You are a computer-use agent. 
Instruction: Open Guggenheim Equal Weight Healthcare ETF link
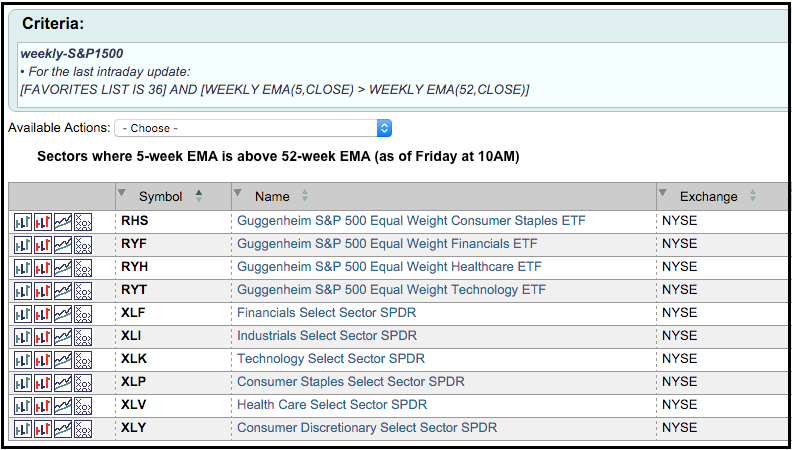pyautogui.click(x=389, y=267)
